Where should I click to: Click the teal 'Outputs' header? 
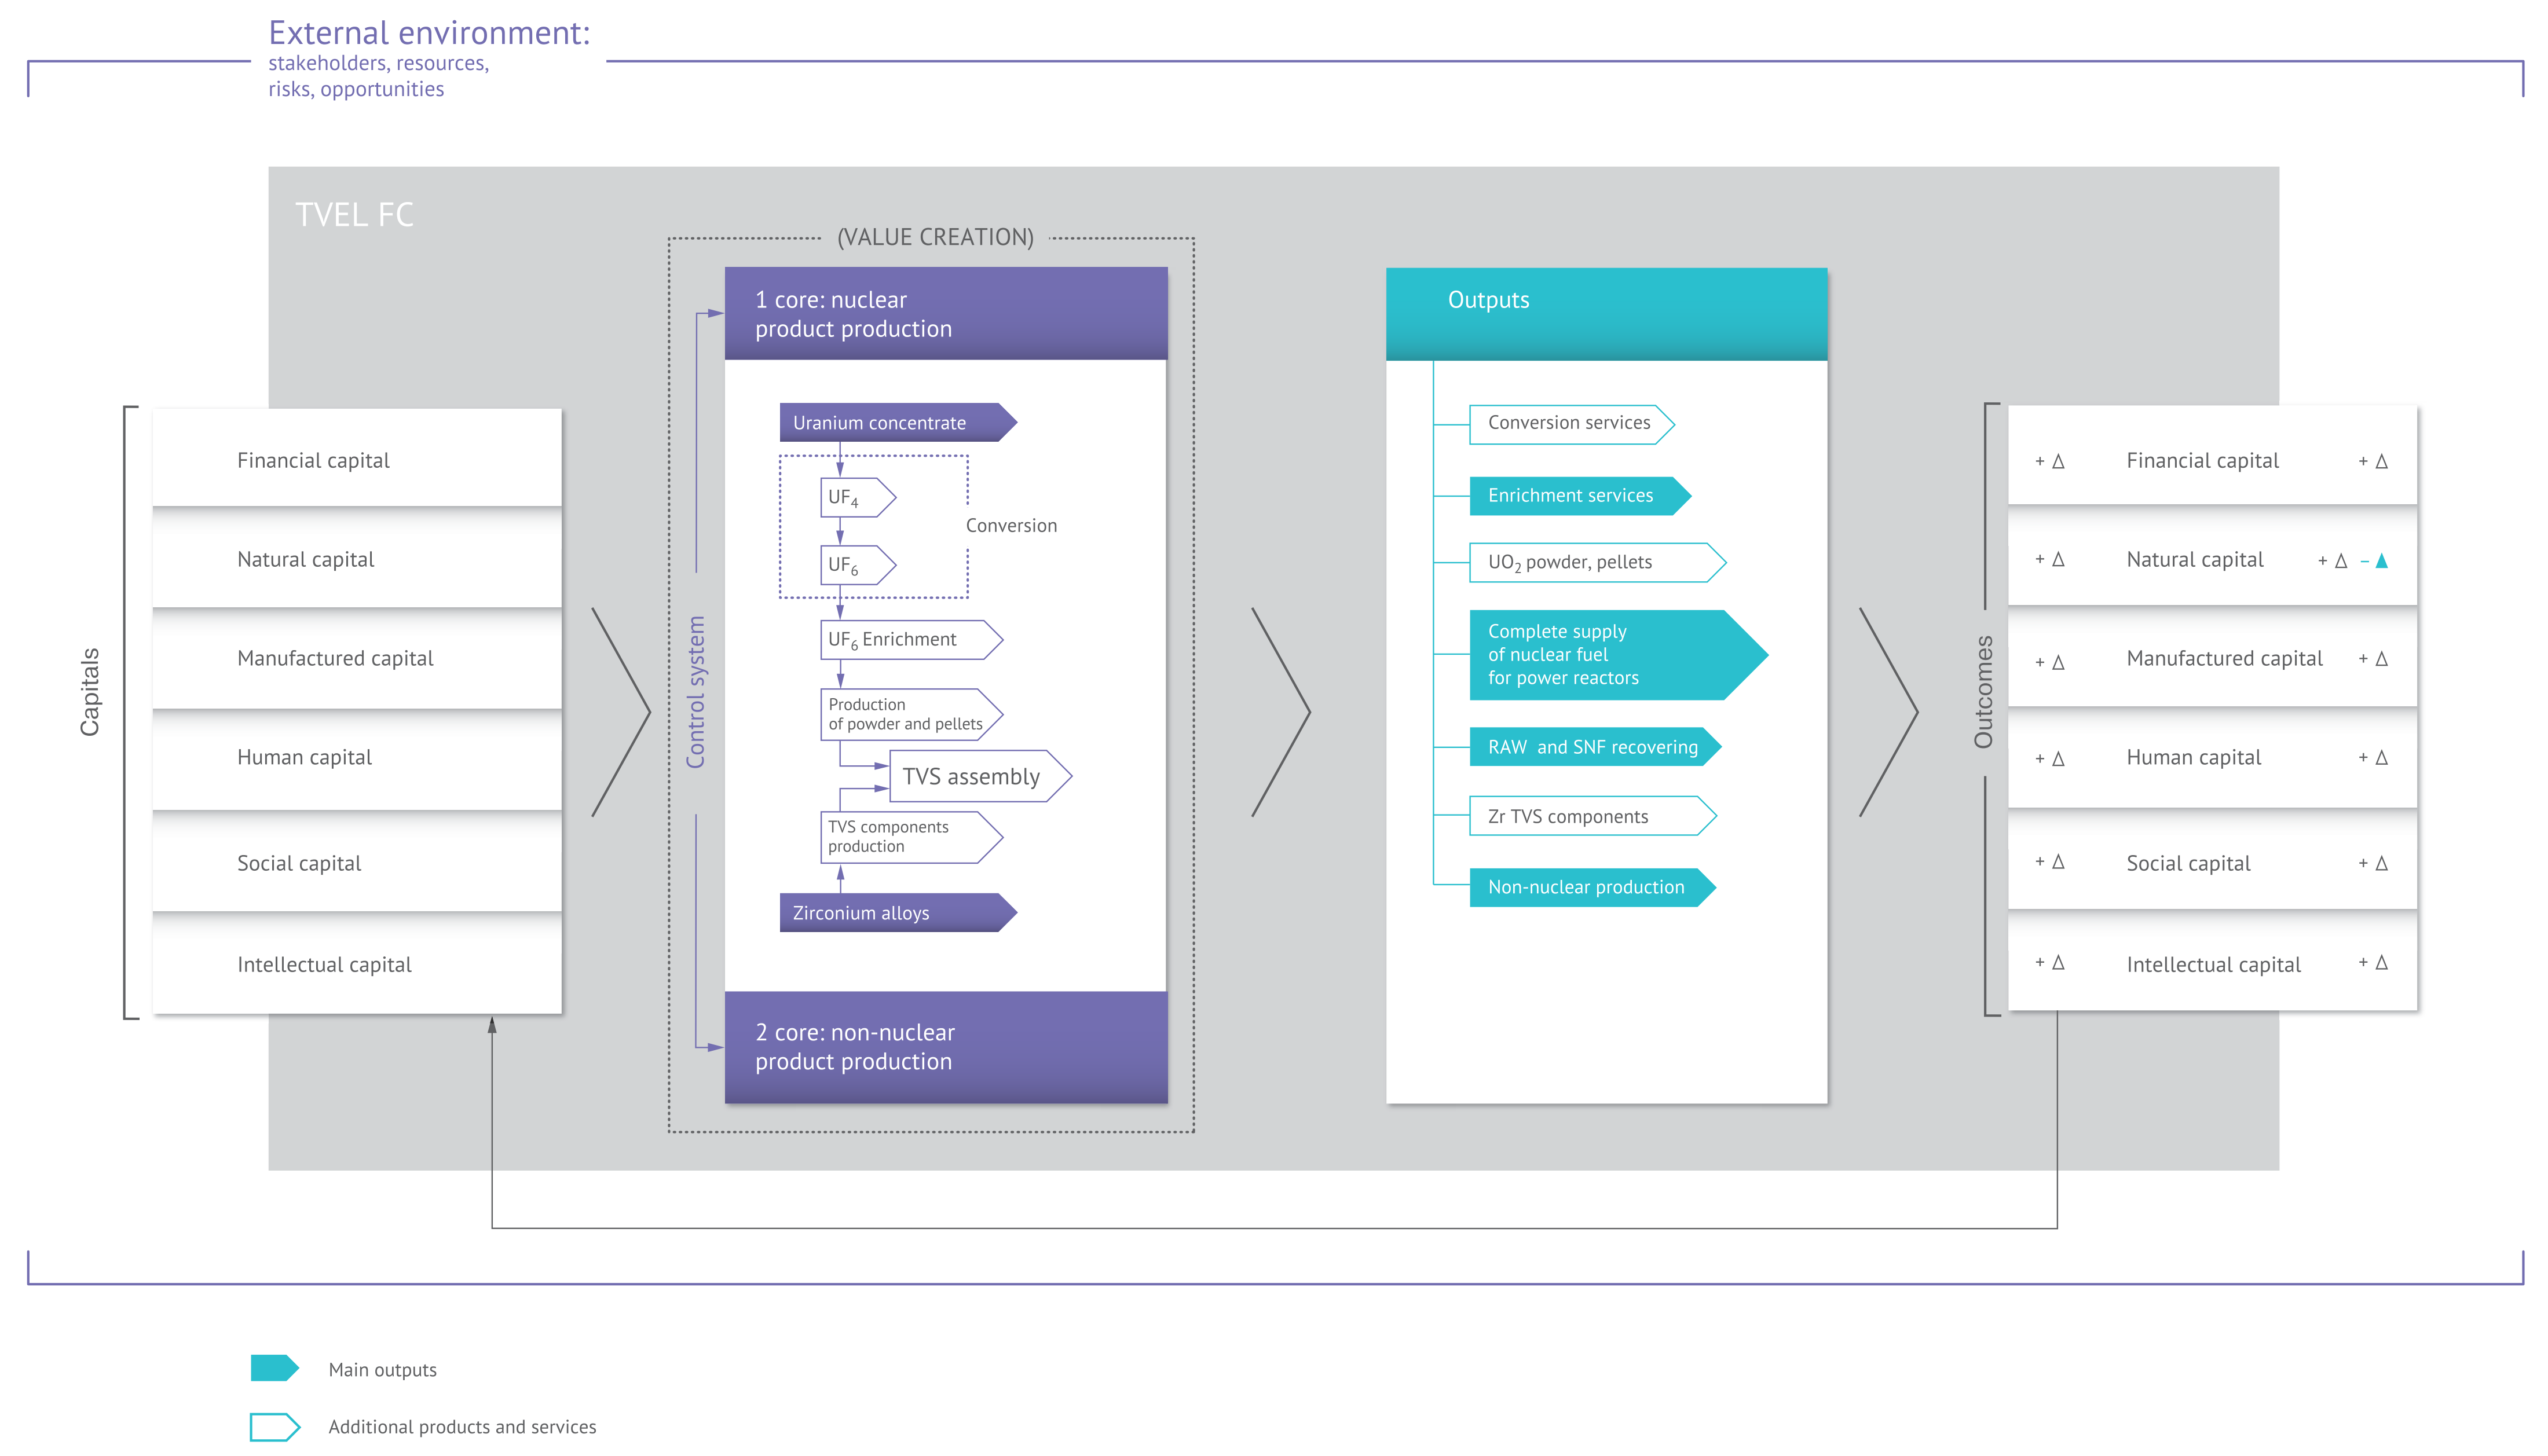coord(1606,313)
